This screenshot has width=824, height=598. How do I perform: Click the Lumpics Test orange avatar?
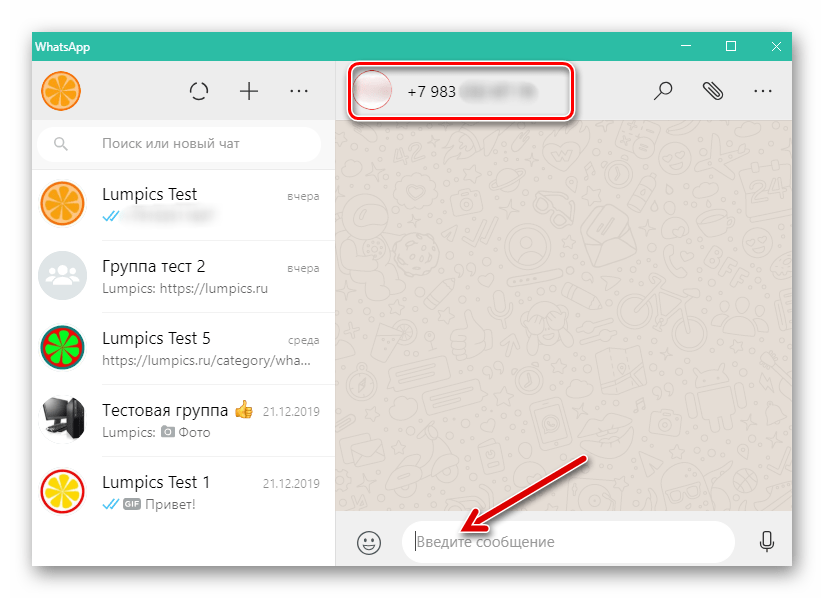tap(62, 203)
